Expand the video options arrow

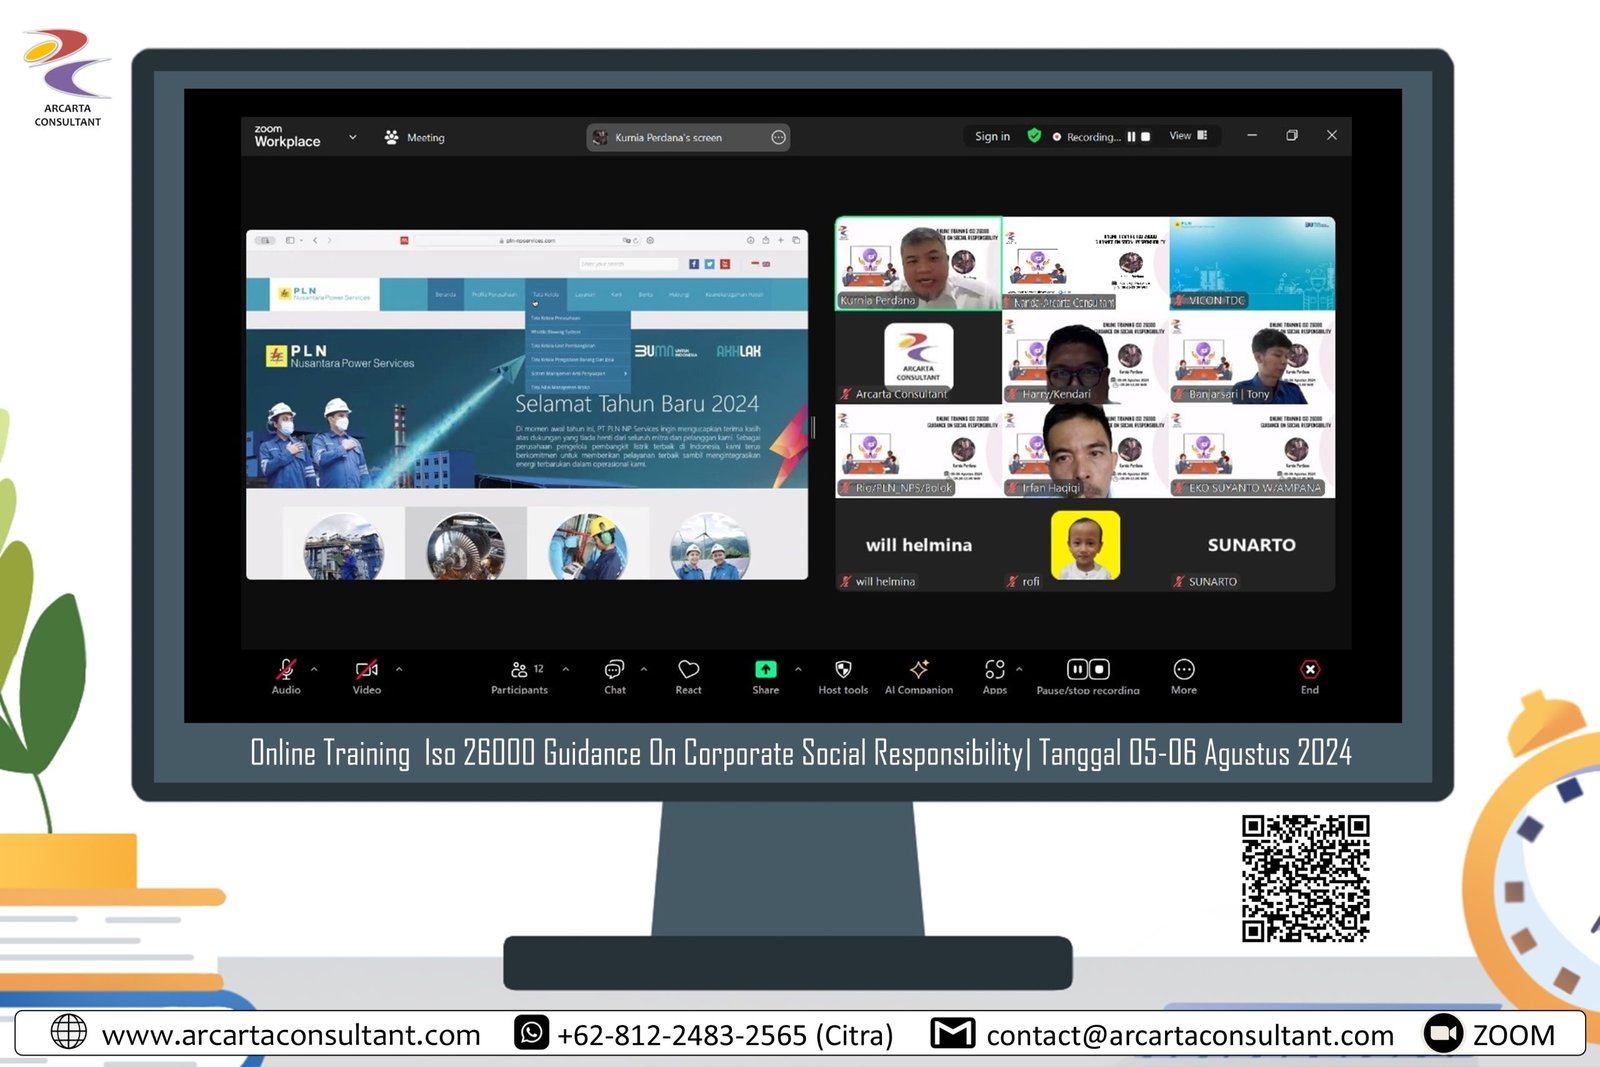399,669
